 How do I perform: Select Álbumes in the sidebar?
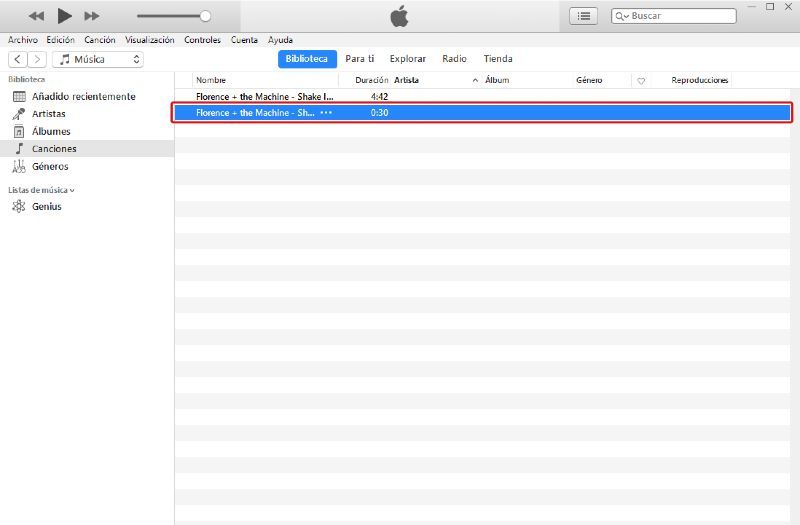51,132
